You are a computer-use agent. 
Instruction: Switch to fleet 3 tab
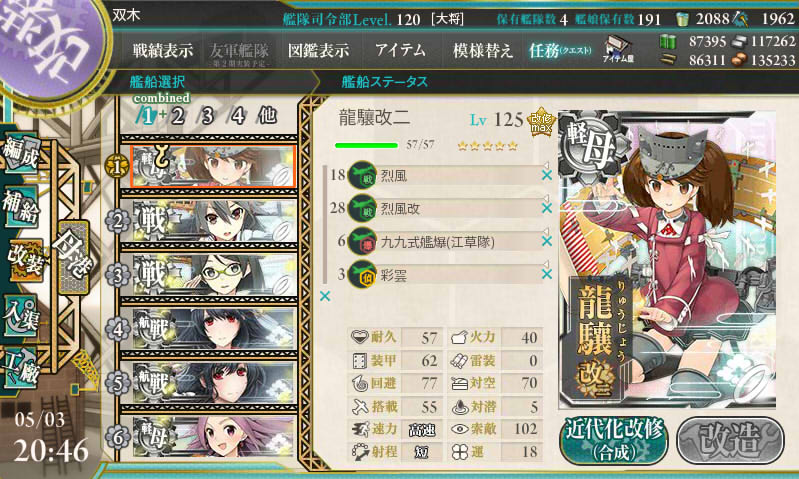coord(206,116)
